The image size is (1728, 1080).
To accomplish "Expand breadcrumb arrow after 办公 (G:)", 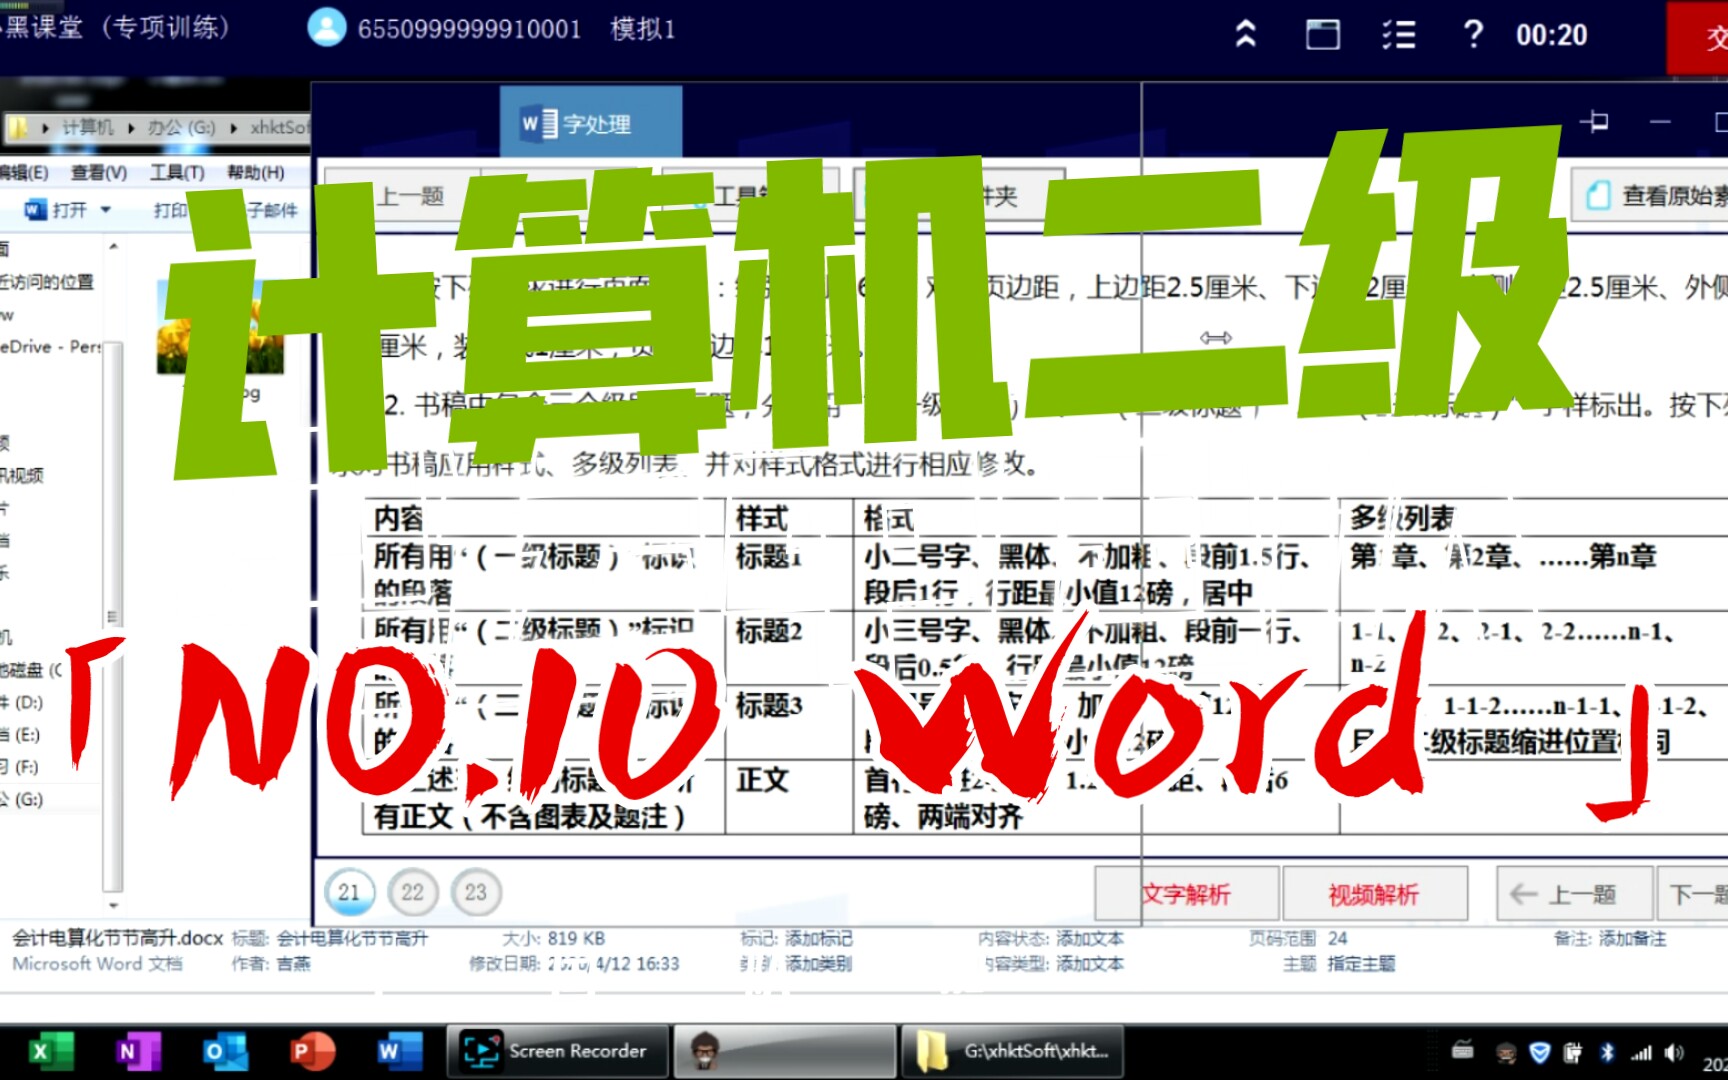I will click(233, 128).
